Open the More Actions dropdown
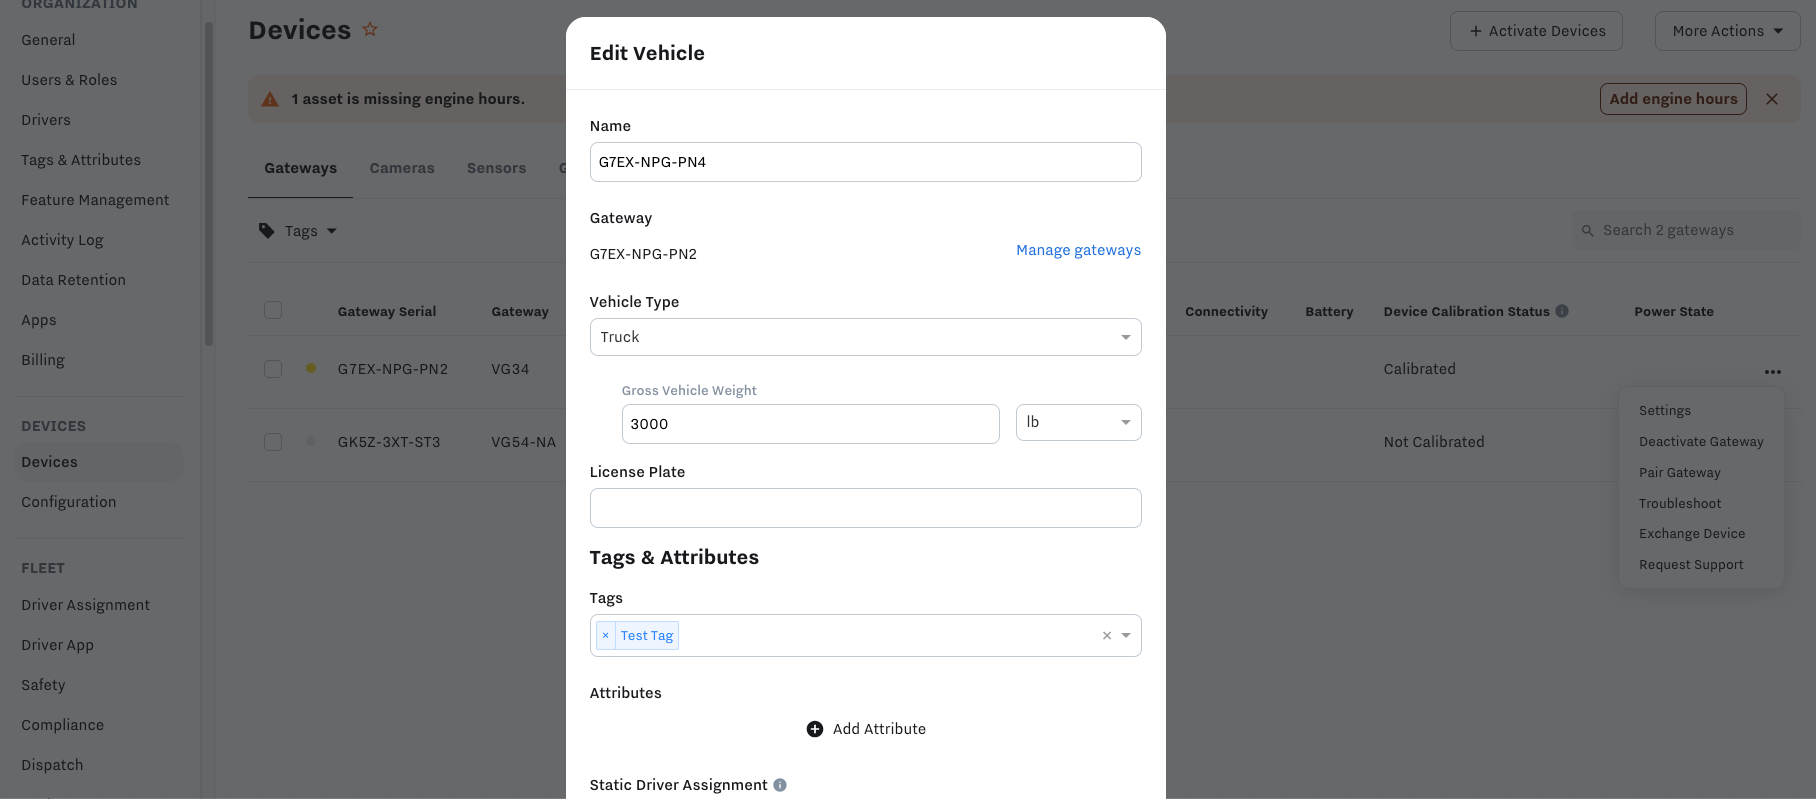1816x799 pixels. (x=1727, y=31)
